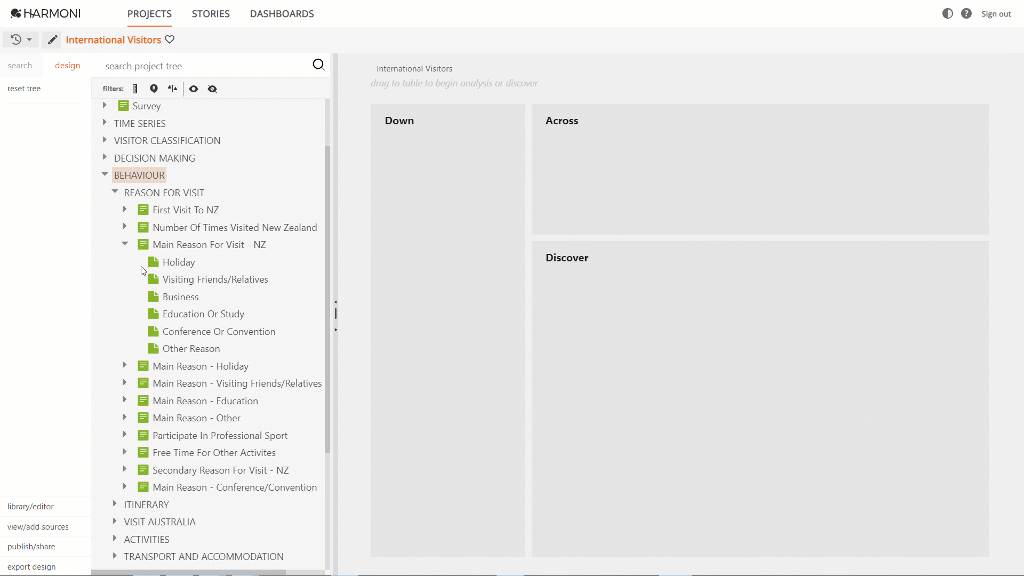The image size is (1024, 576).
Task: Click the panel splitter collapse handle
Action: coord(336,314)
